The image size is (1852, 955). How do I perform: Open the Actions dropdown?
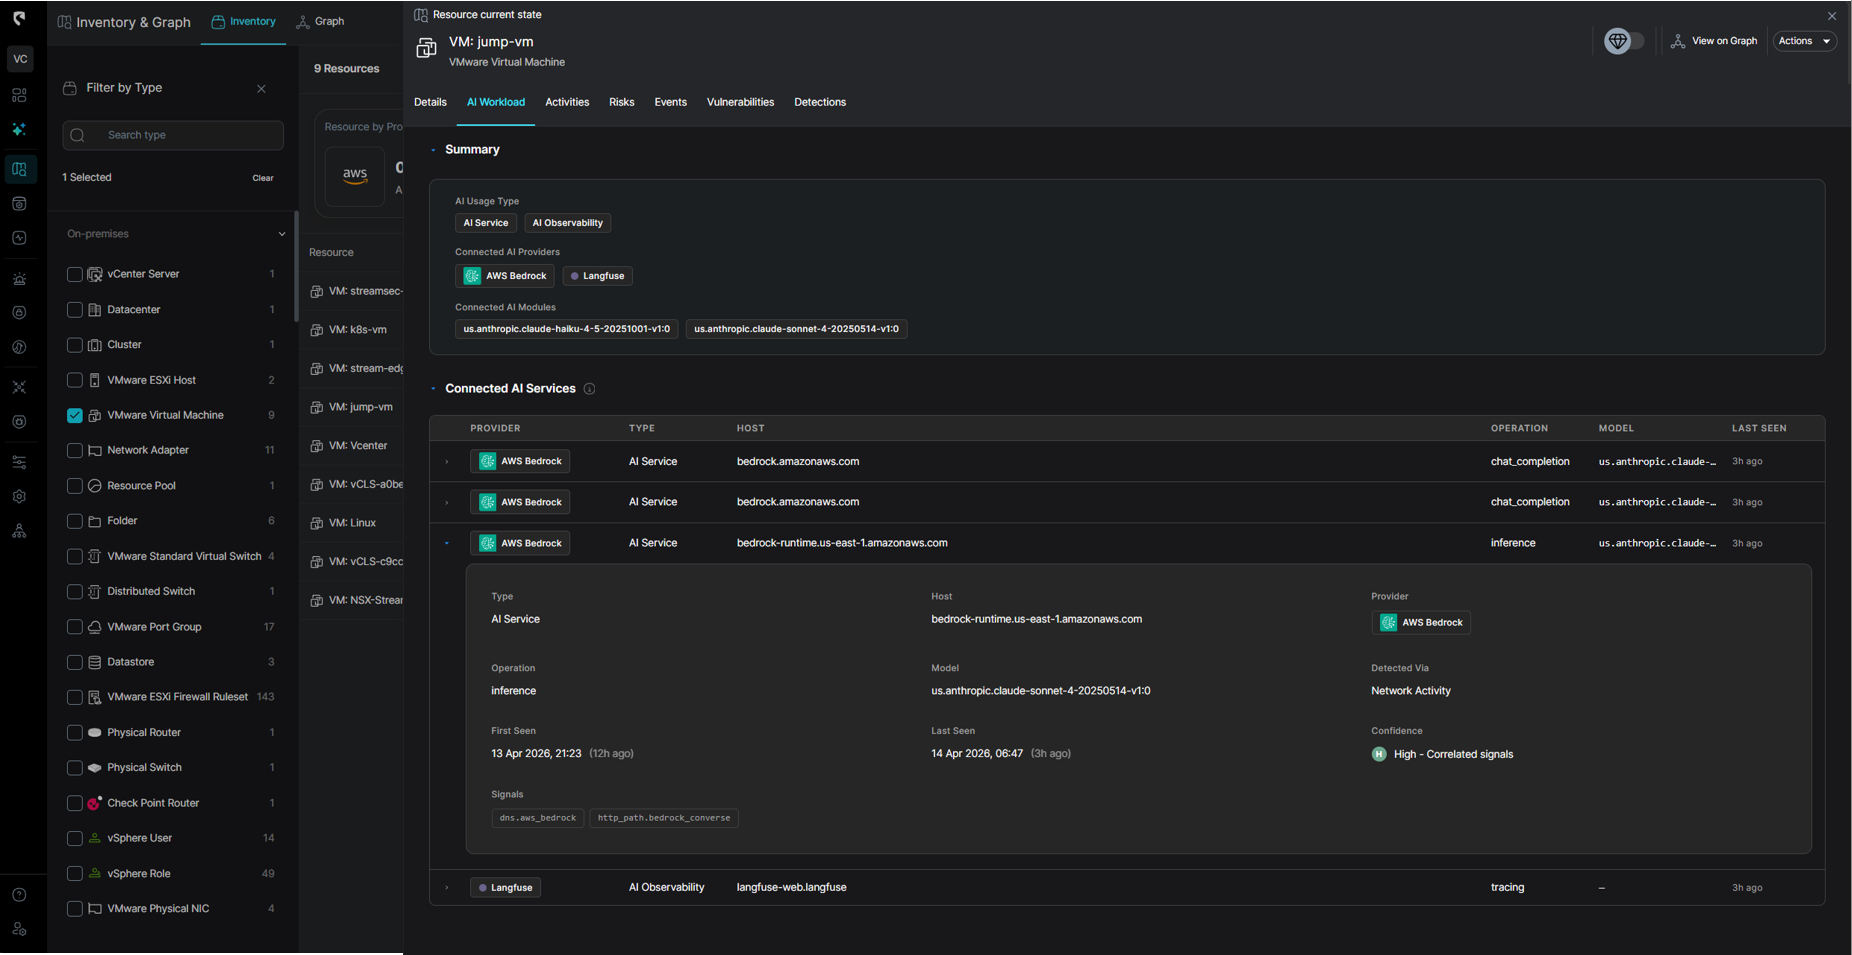1804,41
